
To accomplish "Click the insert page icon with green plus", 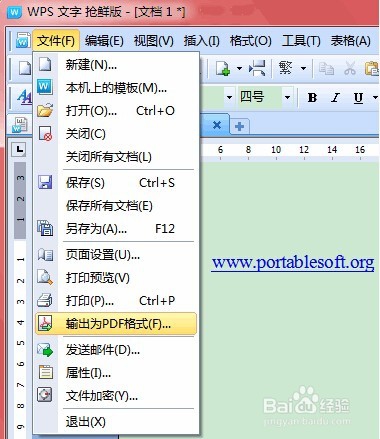I will coord(223,69).
